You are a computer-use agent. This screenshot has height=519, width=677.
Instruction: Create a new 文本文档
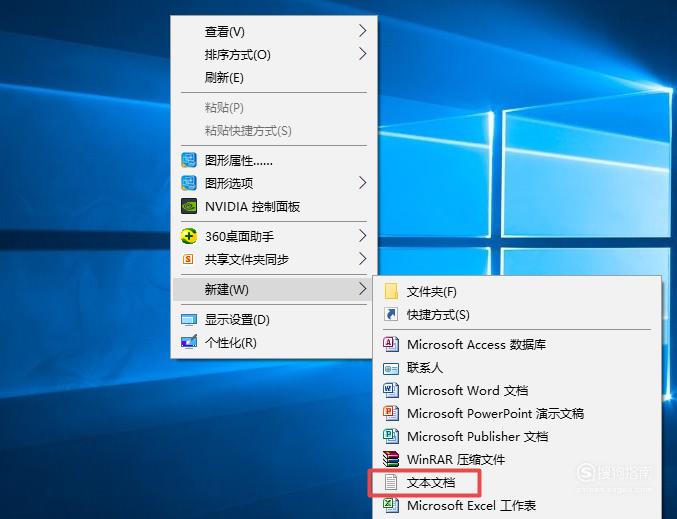click(x=517, y=482)
